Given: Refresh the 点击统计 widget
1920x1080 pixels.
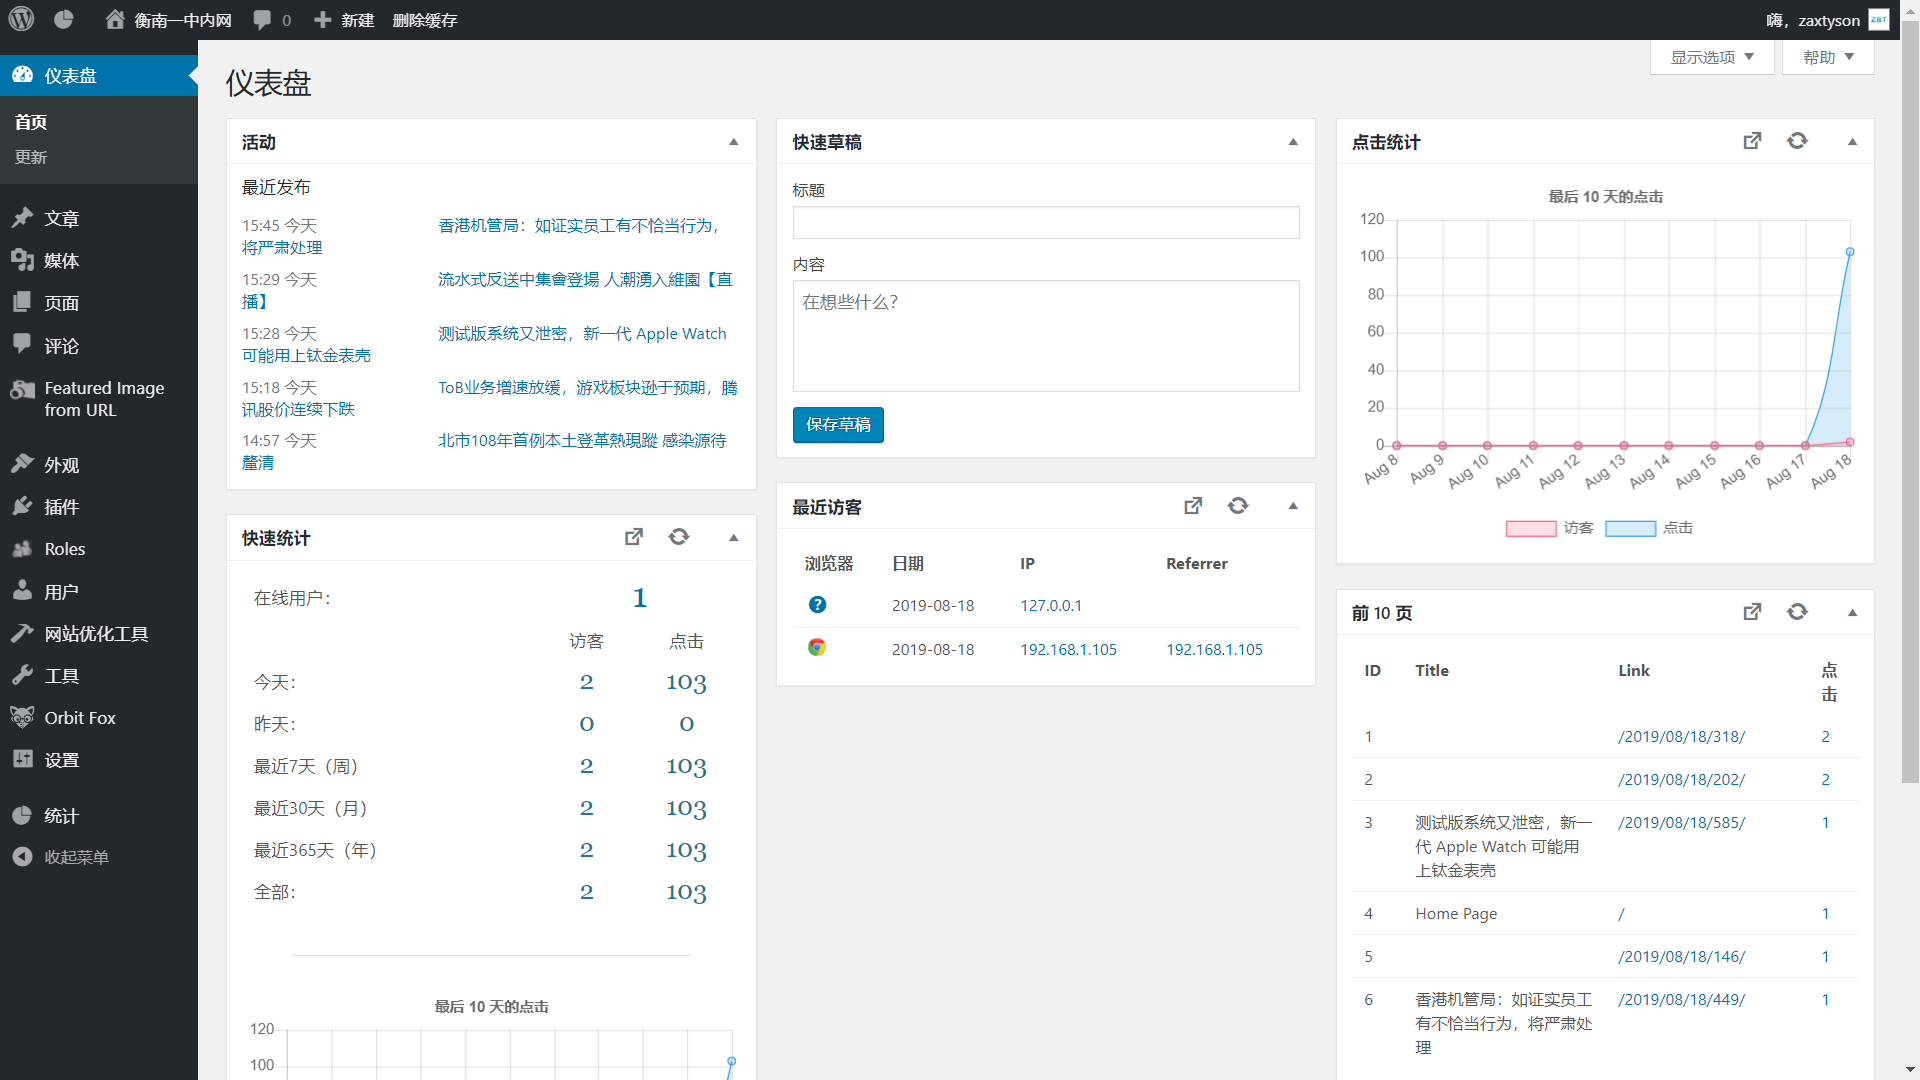Looking at the screenshot, I should 1797,141.
